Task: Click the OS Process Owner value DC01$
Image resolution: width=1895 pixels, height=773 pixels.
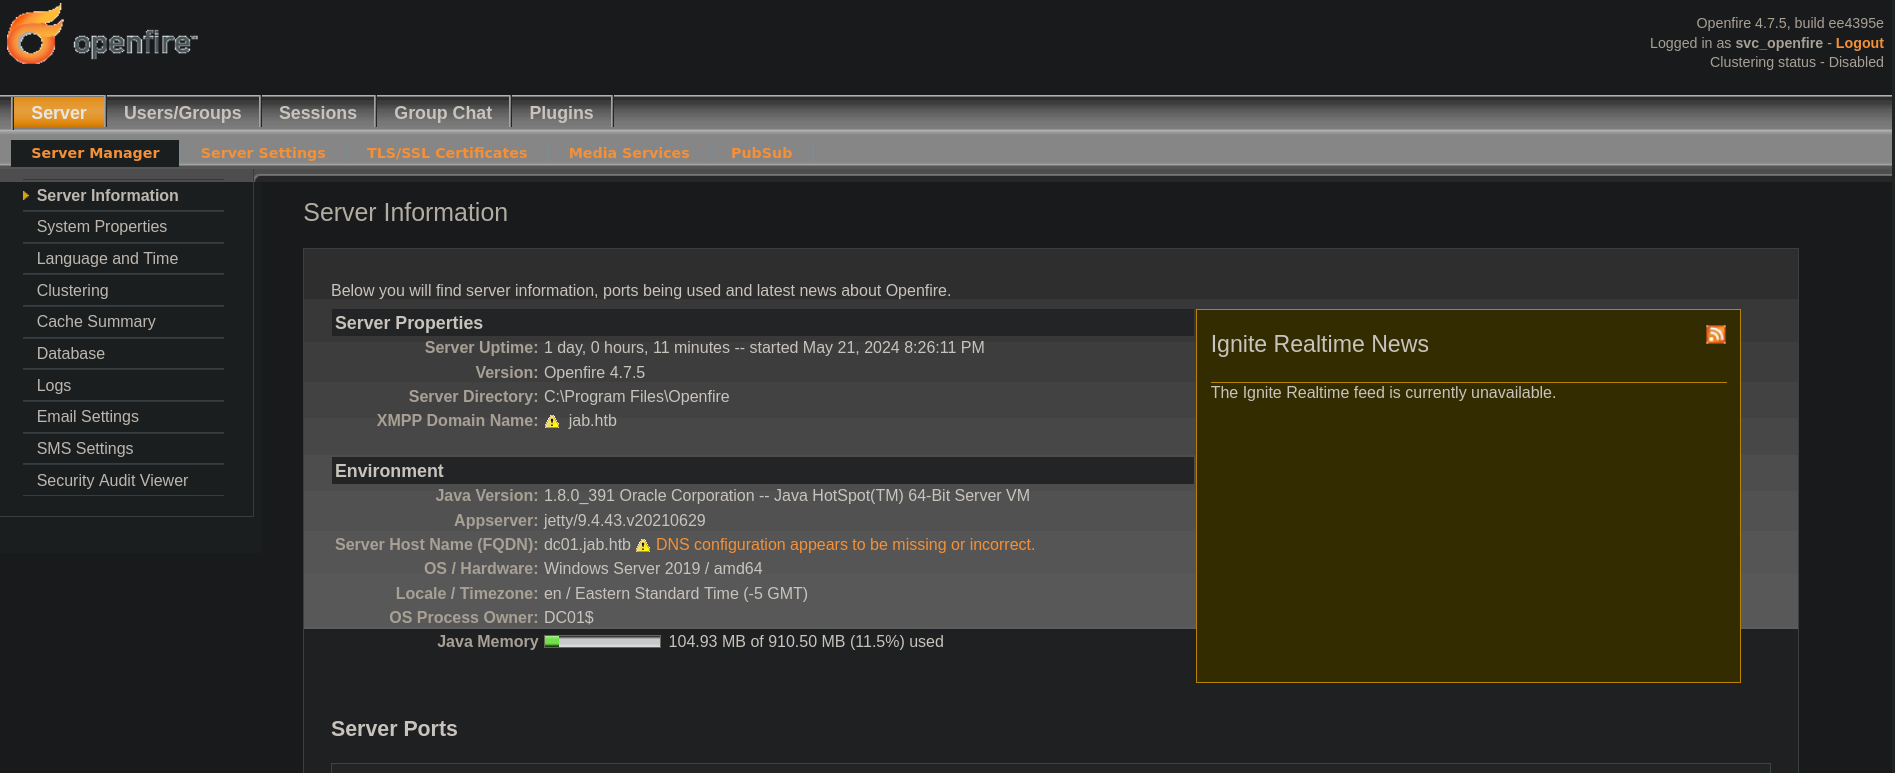Action: click(x=568, y=618)
